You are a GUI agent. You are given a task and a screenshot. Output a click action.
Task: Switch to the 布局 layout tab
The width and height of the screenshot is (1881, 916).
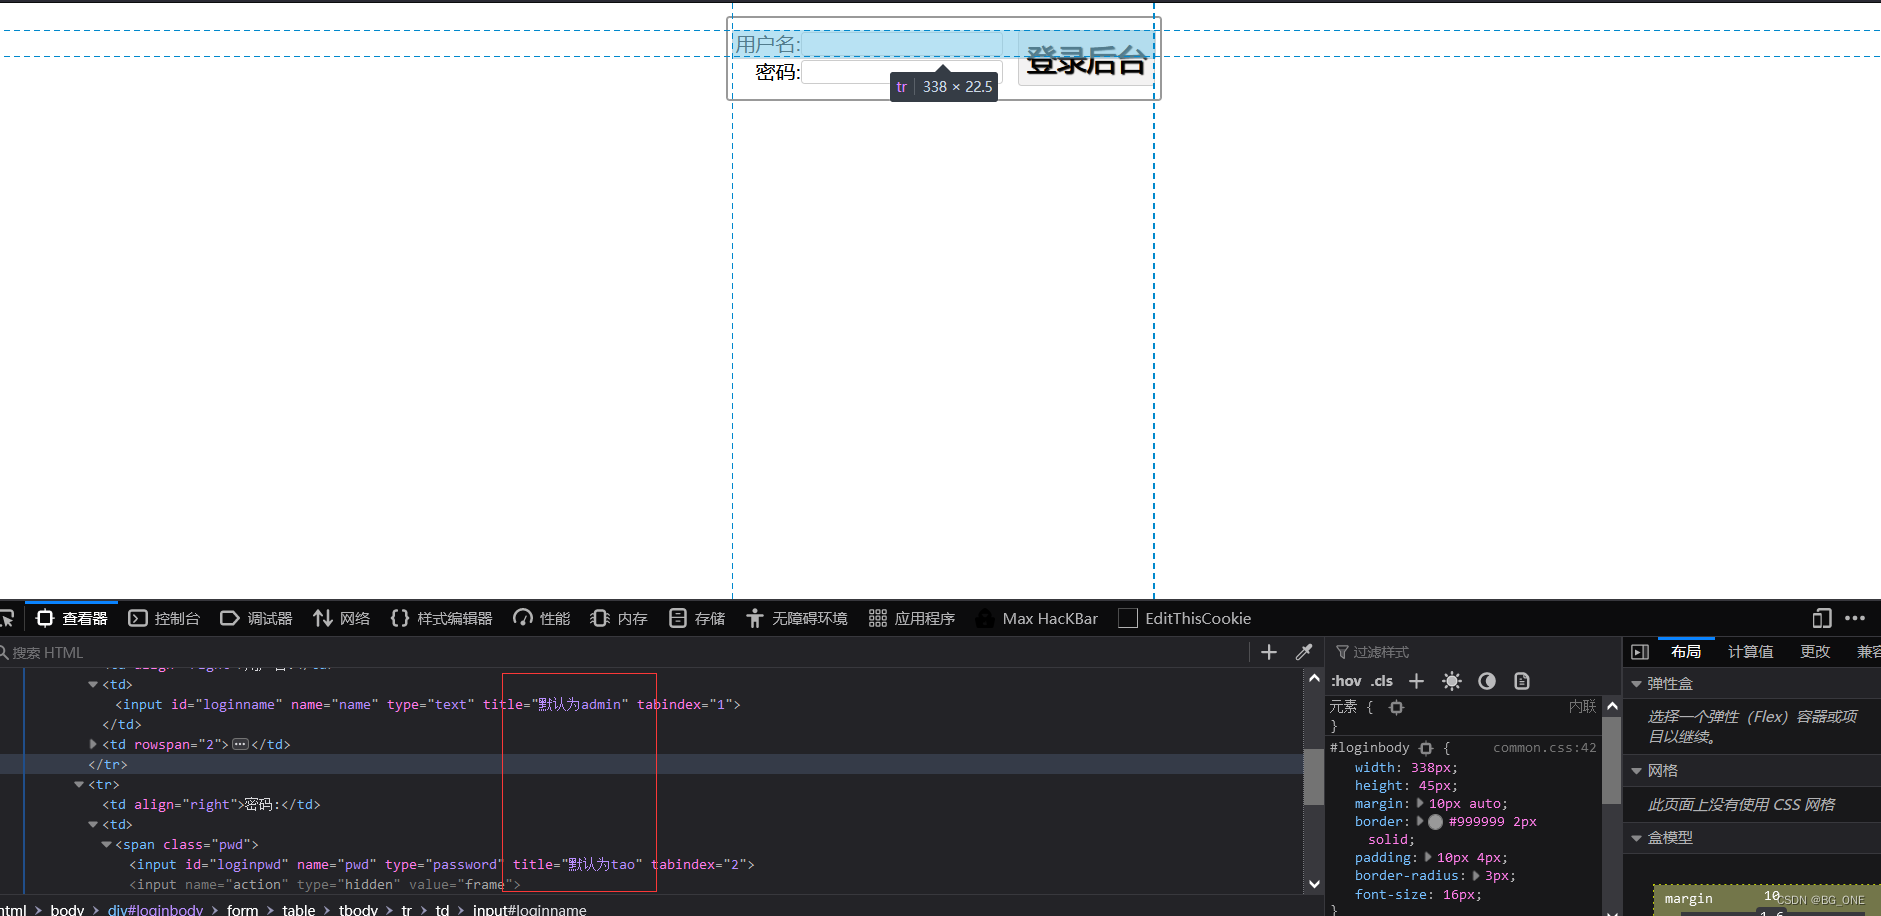tap(1686, 652)
